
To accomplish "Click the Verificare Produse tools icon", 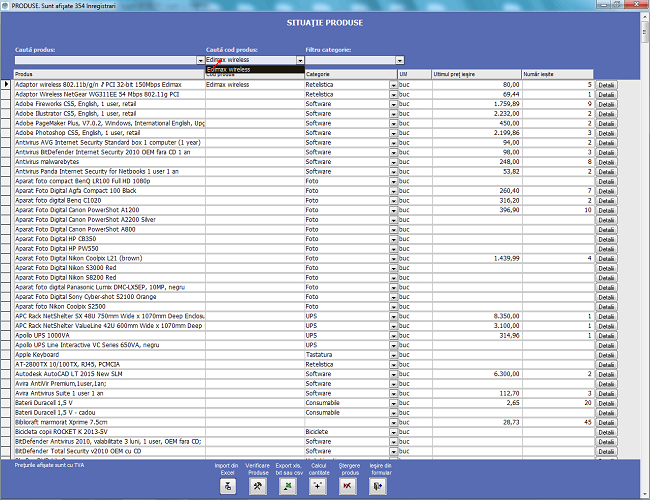I will (258, 486).
